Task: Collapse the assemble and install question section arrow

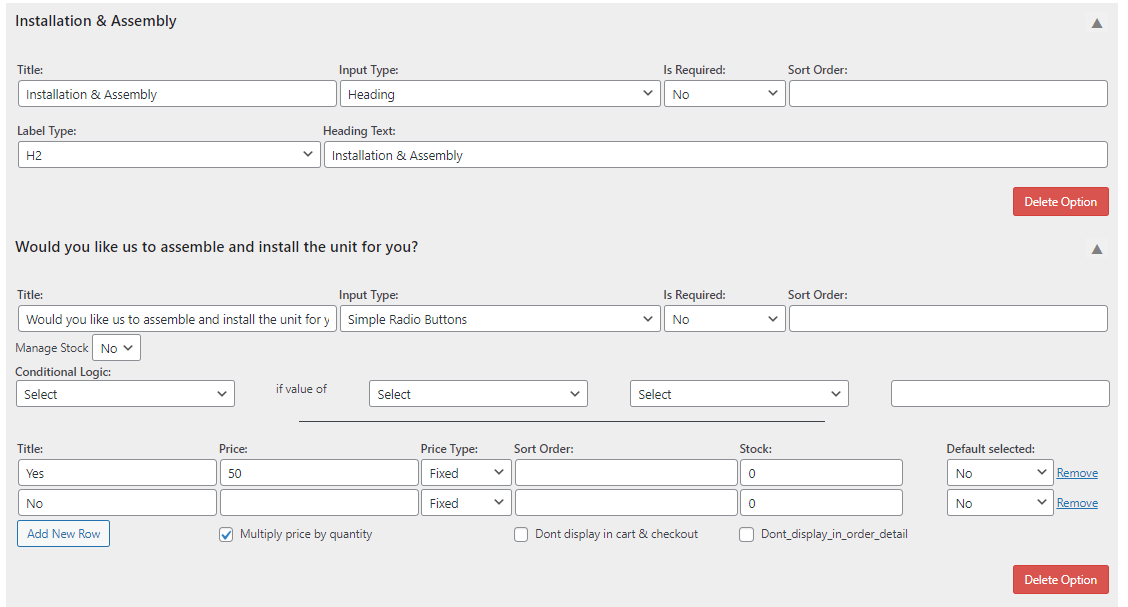Action: pyautogui.click(x=1096, y=250)
